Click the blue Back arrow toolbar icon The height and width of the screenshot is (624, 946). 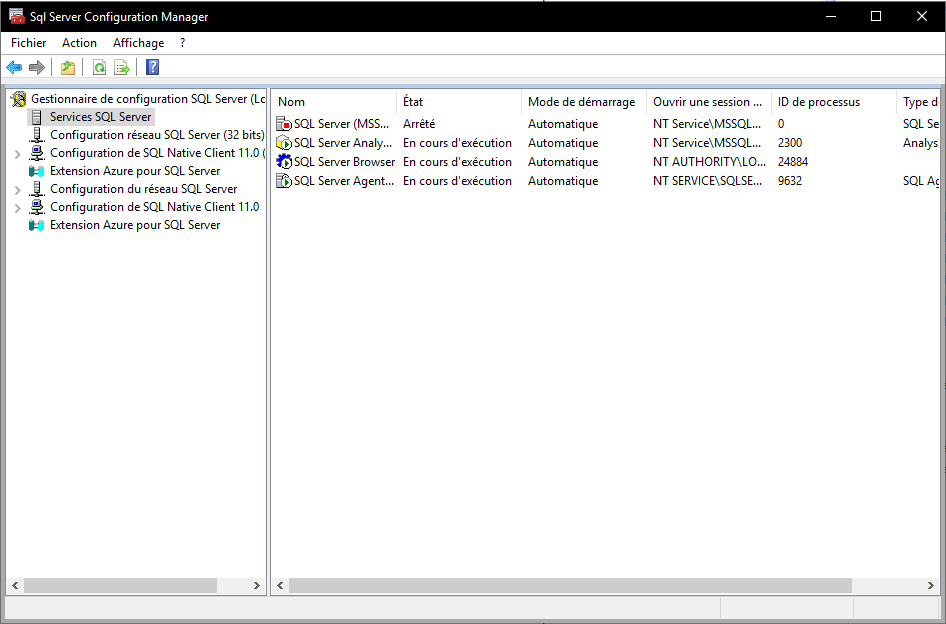tap(14, 68)
